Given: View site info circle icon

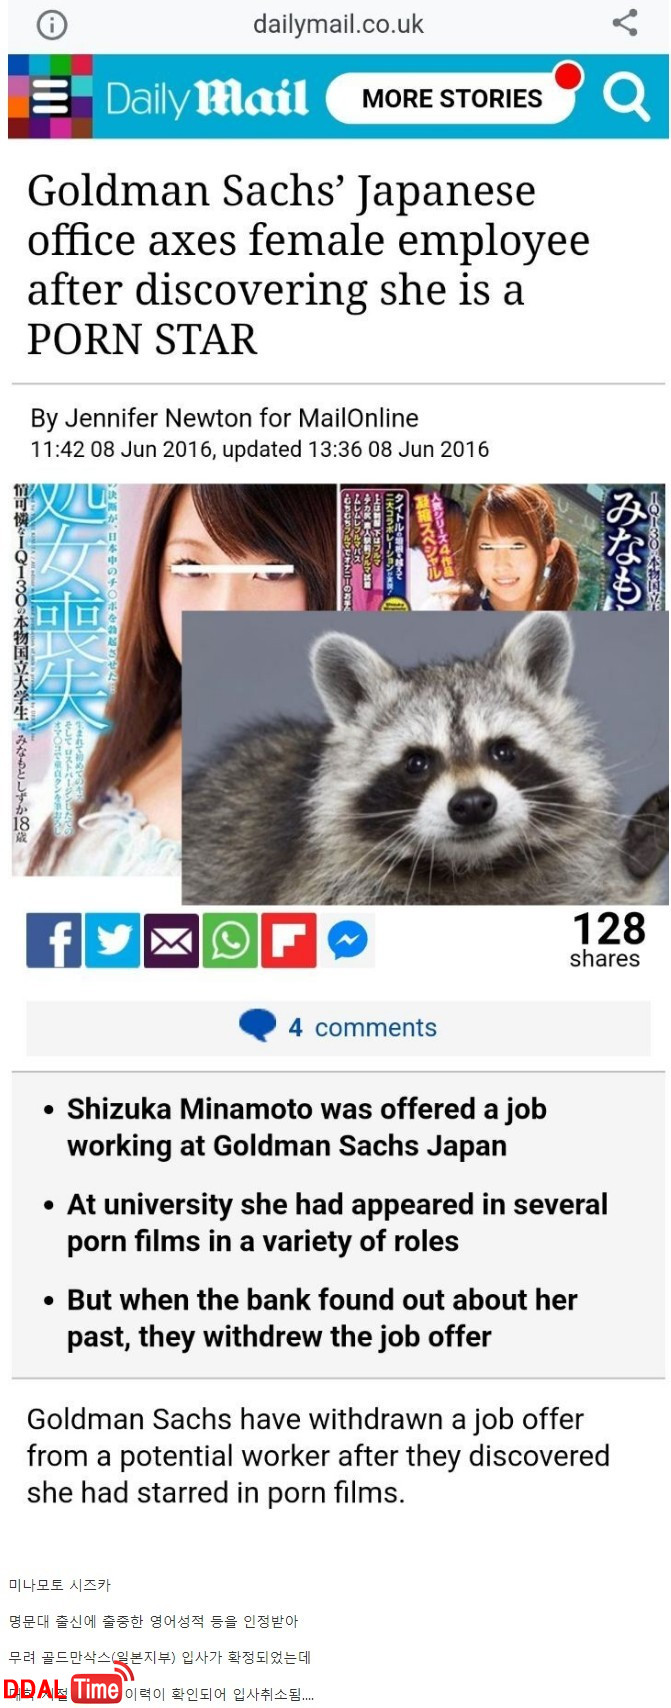Looking at the screenshot, I should point(51,24).
